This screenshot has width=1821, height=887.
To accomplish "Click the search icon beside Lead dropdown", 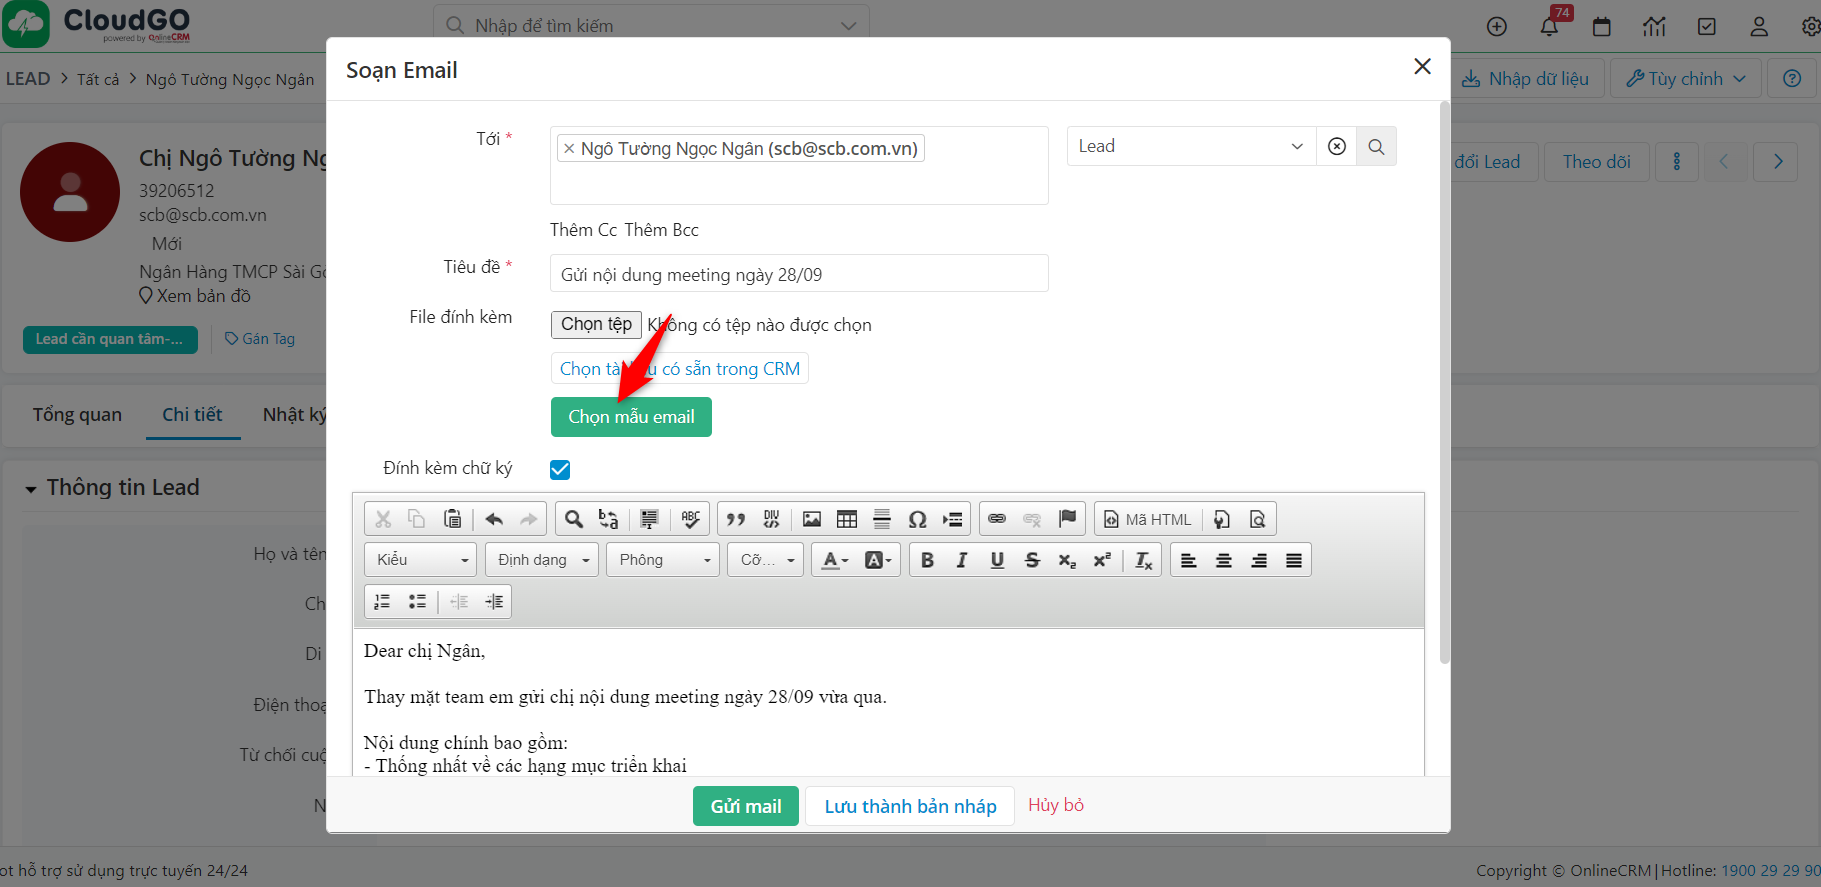I will [1377, 146].
